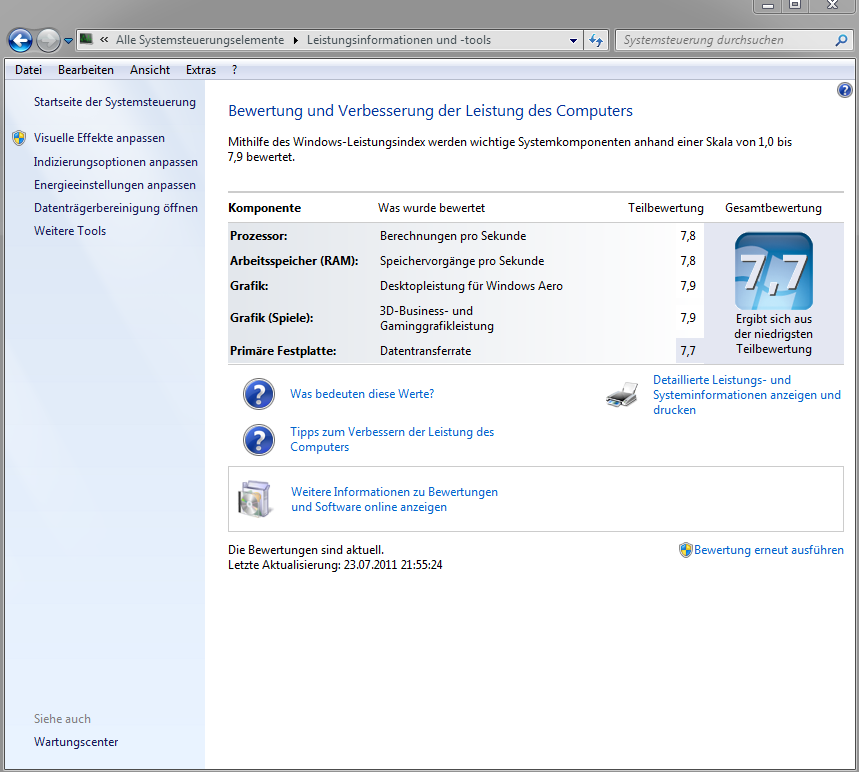Click the shield icon by Bewertung erneut ausführen
859x772 pixels.
(x=685, y=550)
